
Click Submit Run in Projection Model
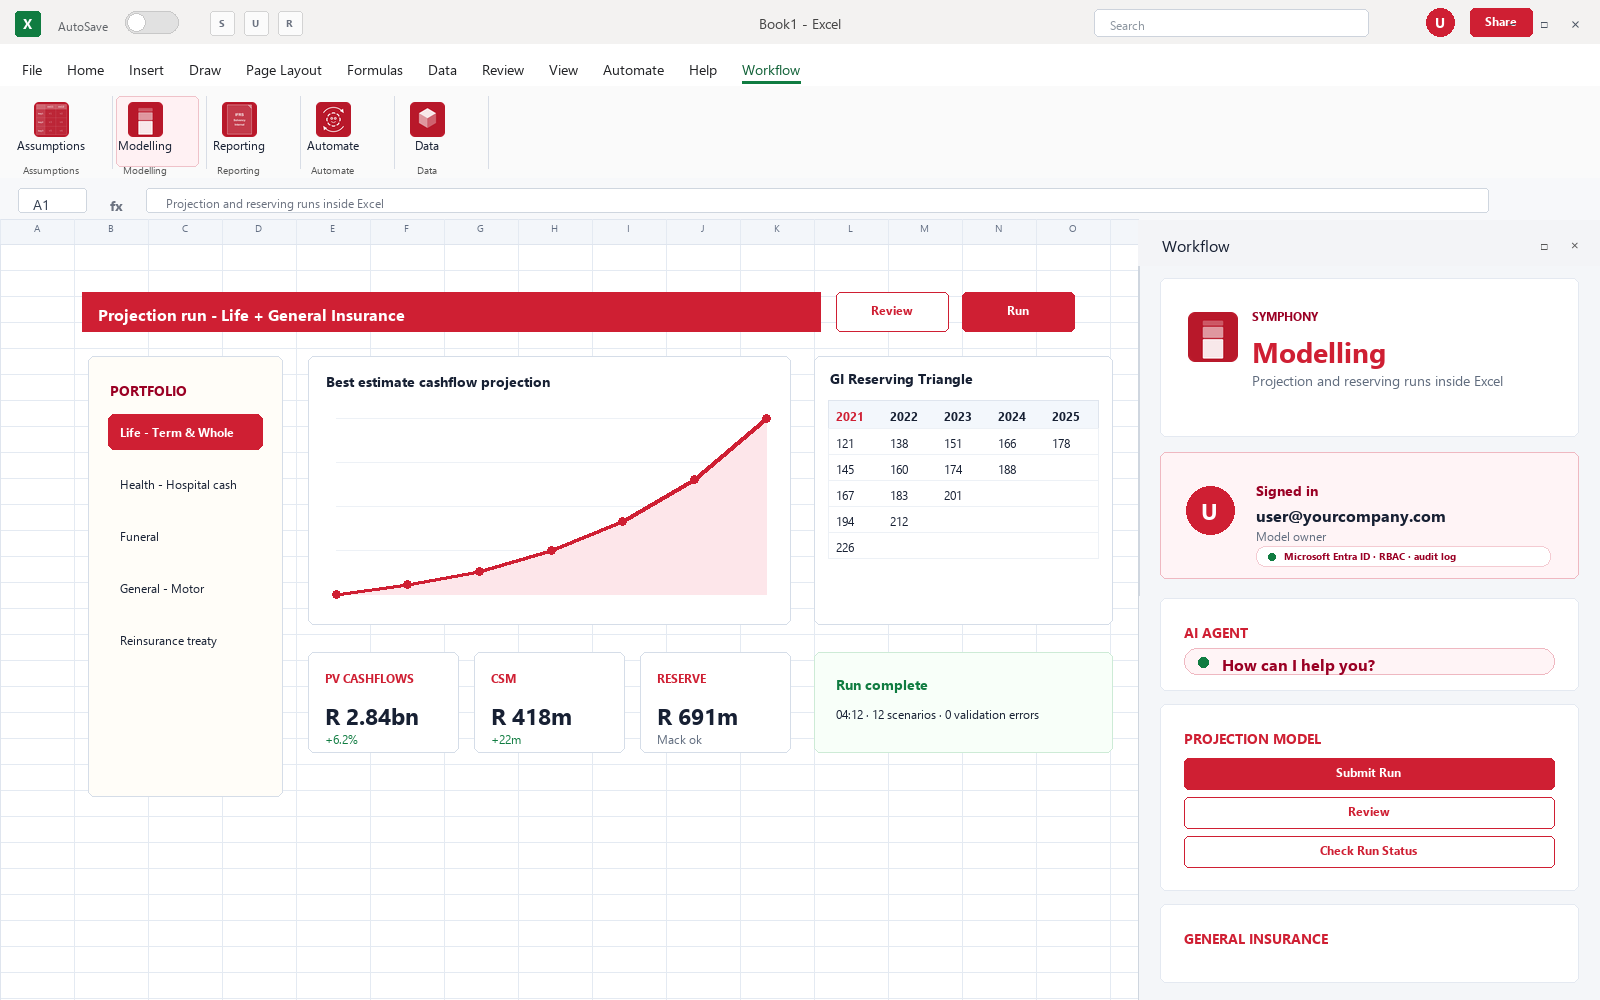coord(1369,774)
